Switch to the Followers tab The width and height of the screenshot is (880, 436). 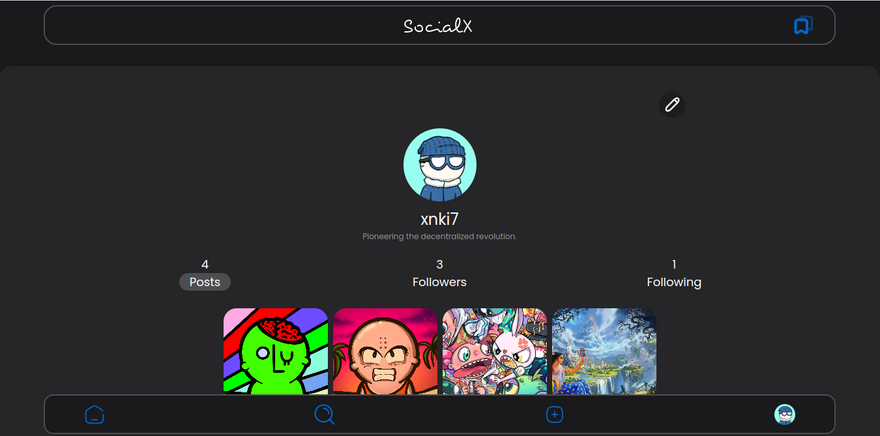click(x=439, y=282)
